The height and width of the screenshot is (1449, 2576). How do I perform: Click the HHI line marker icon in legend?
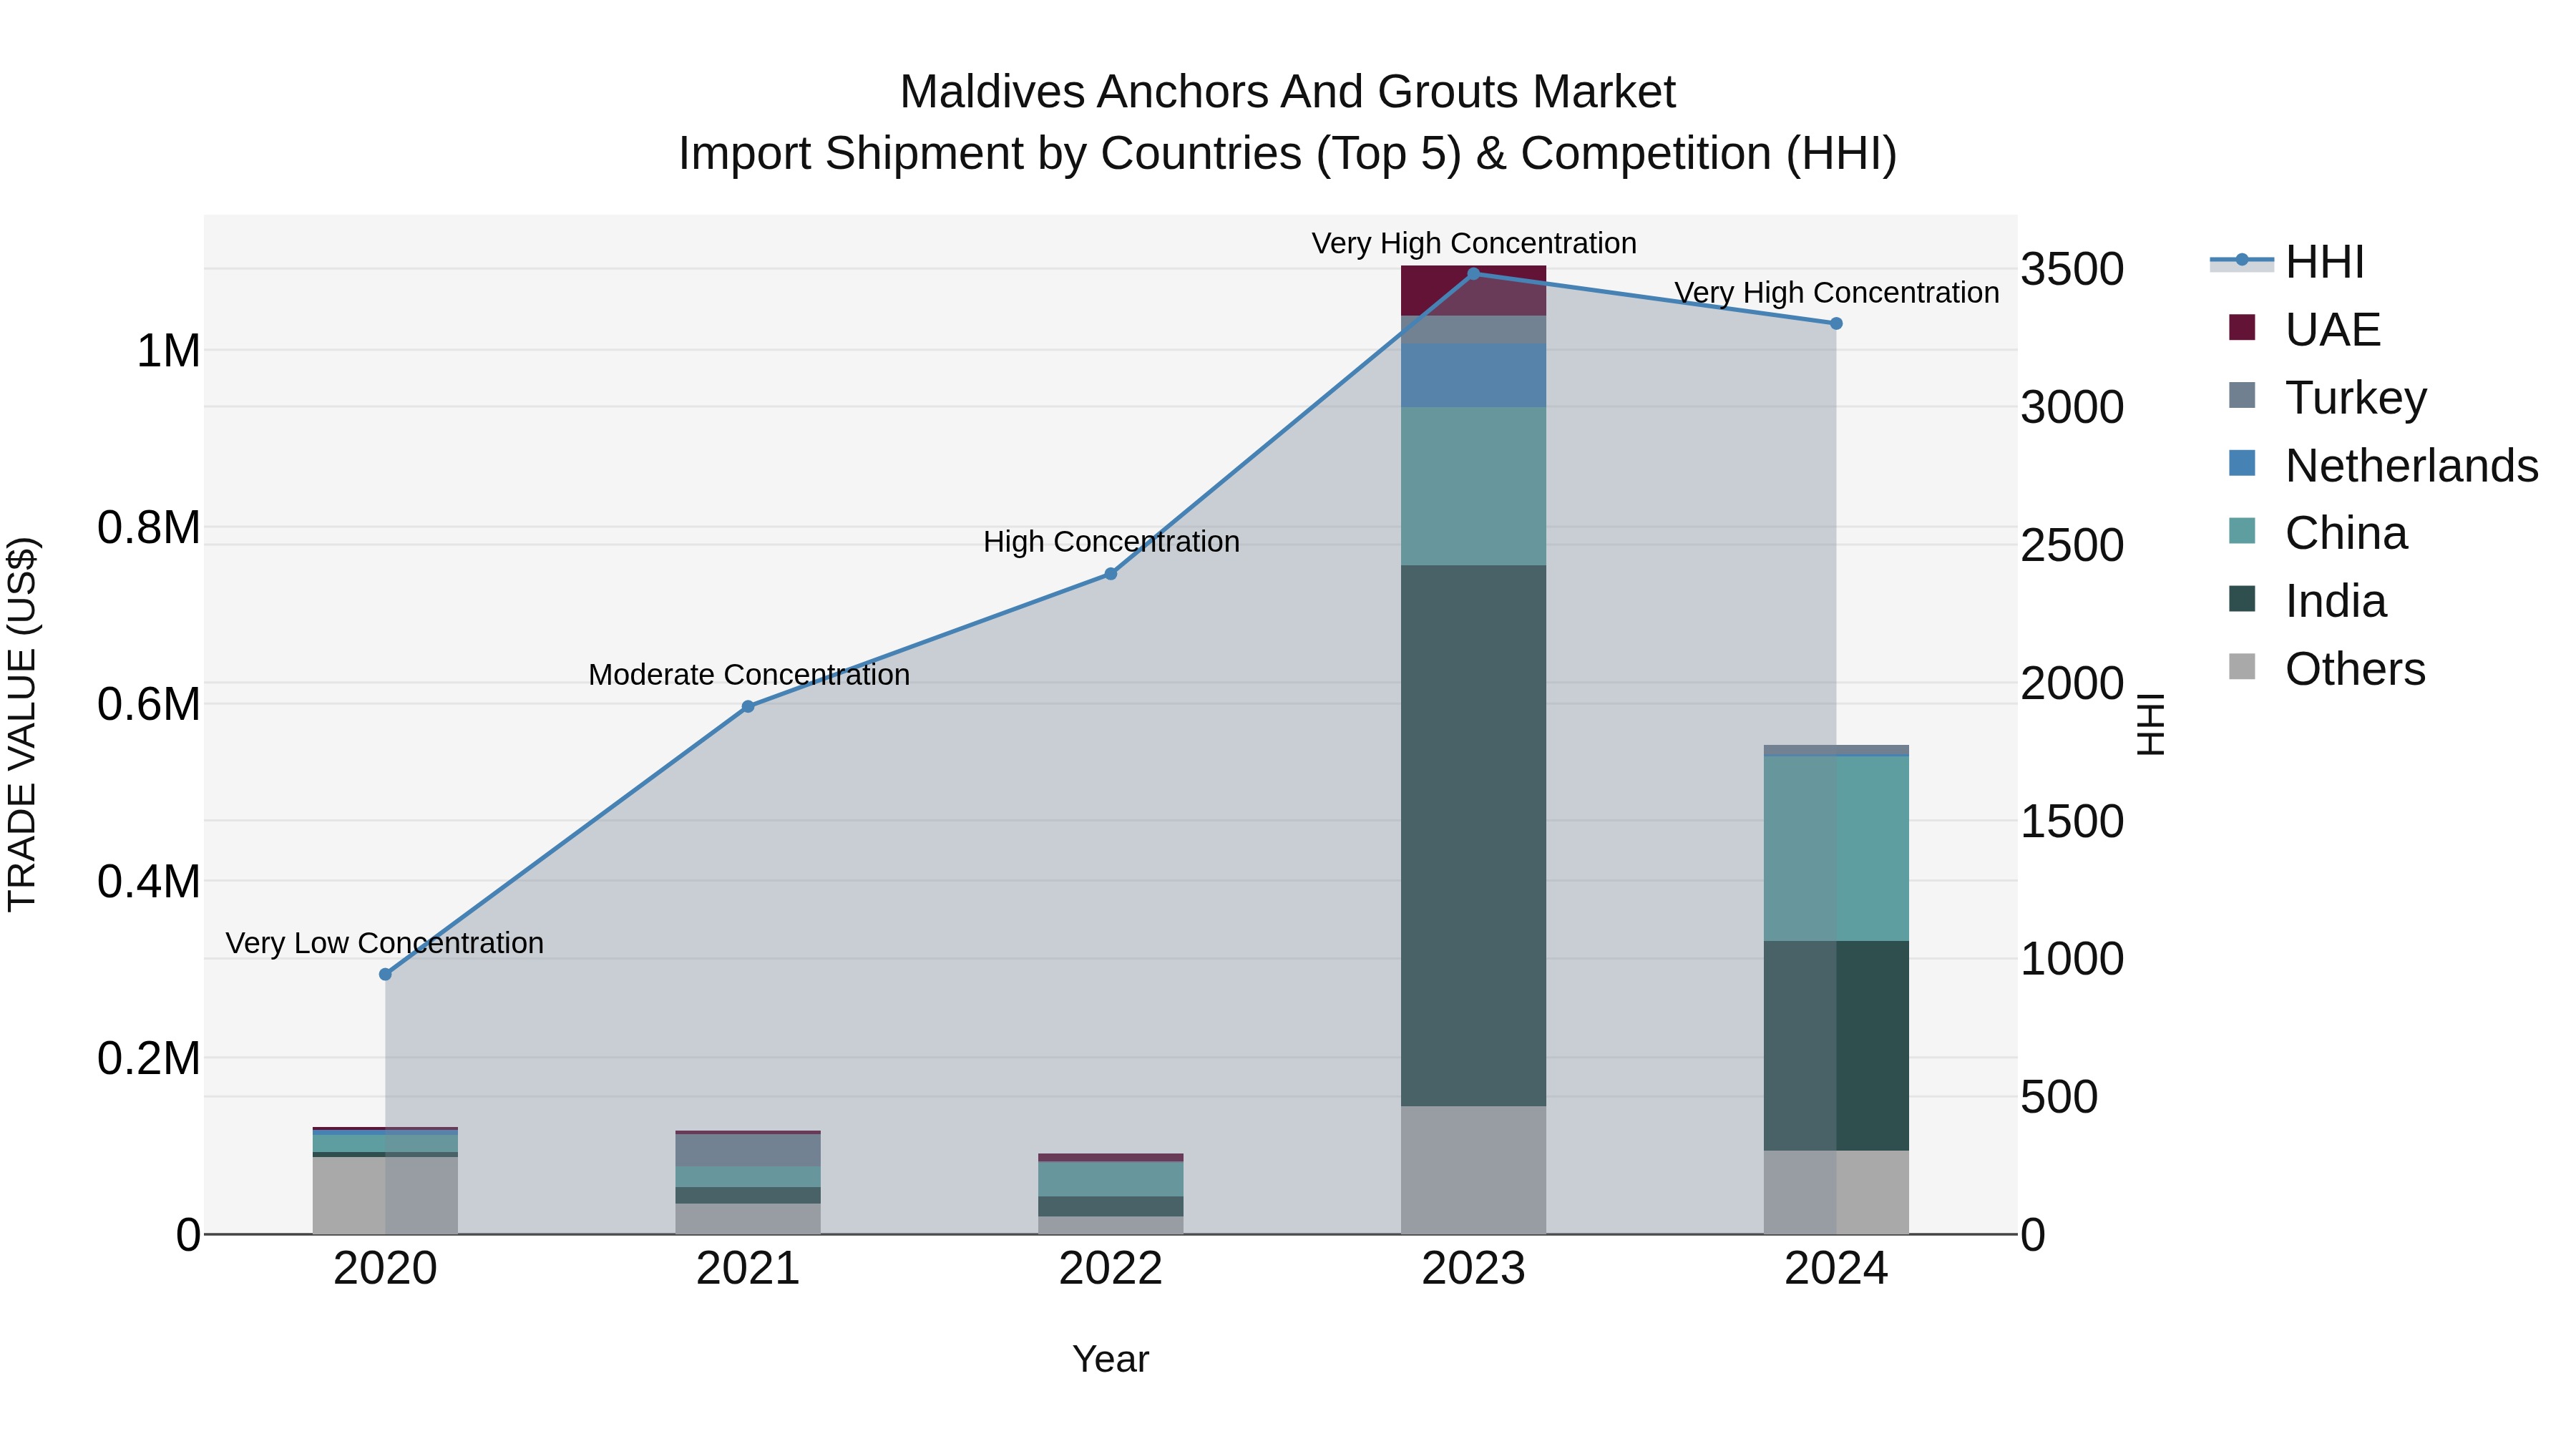[2241, 261]
